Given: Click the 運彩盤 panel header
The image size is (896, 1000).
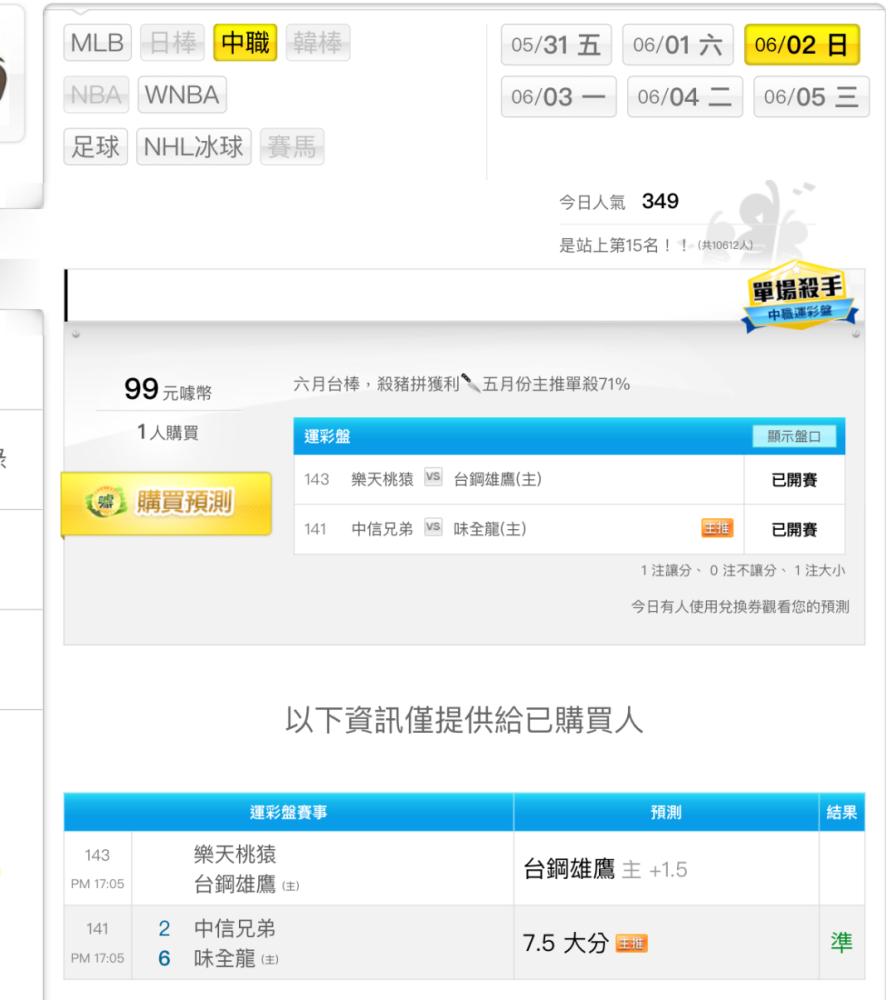Looking at the screenshot, I should coord(569,436).
